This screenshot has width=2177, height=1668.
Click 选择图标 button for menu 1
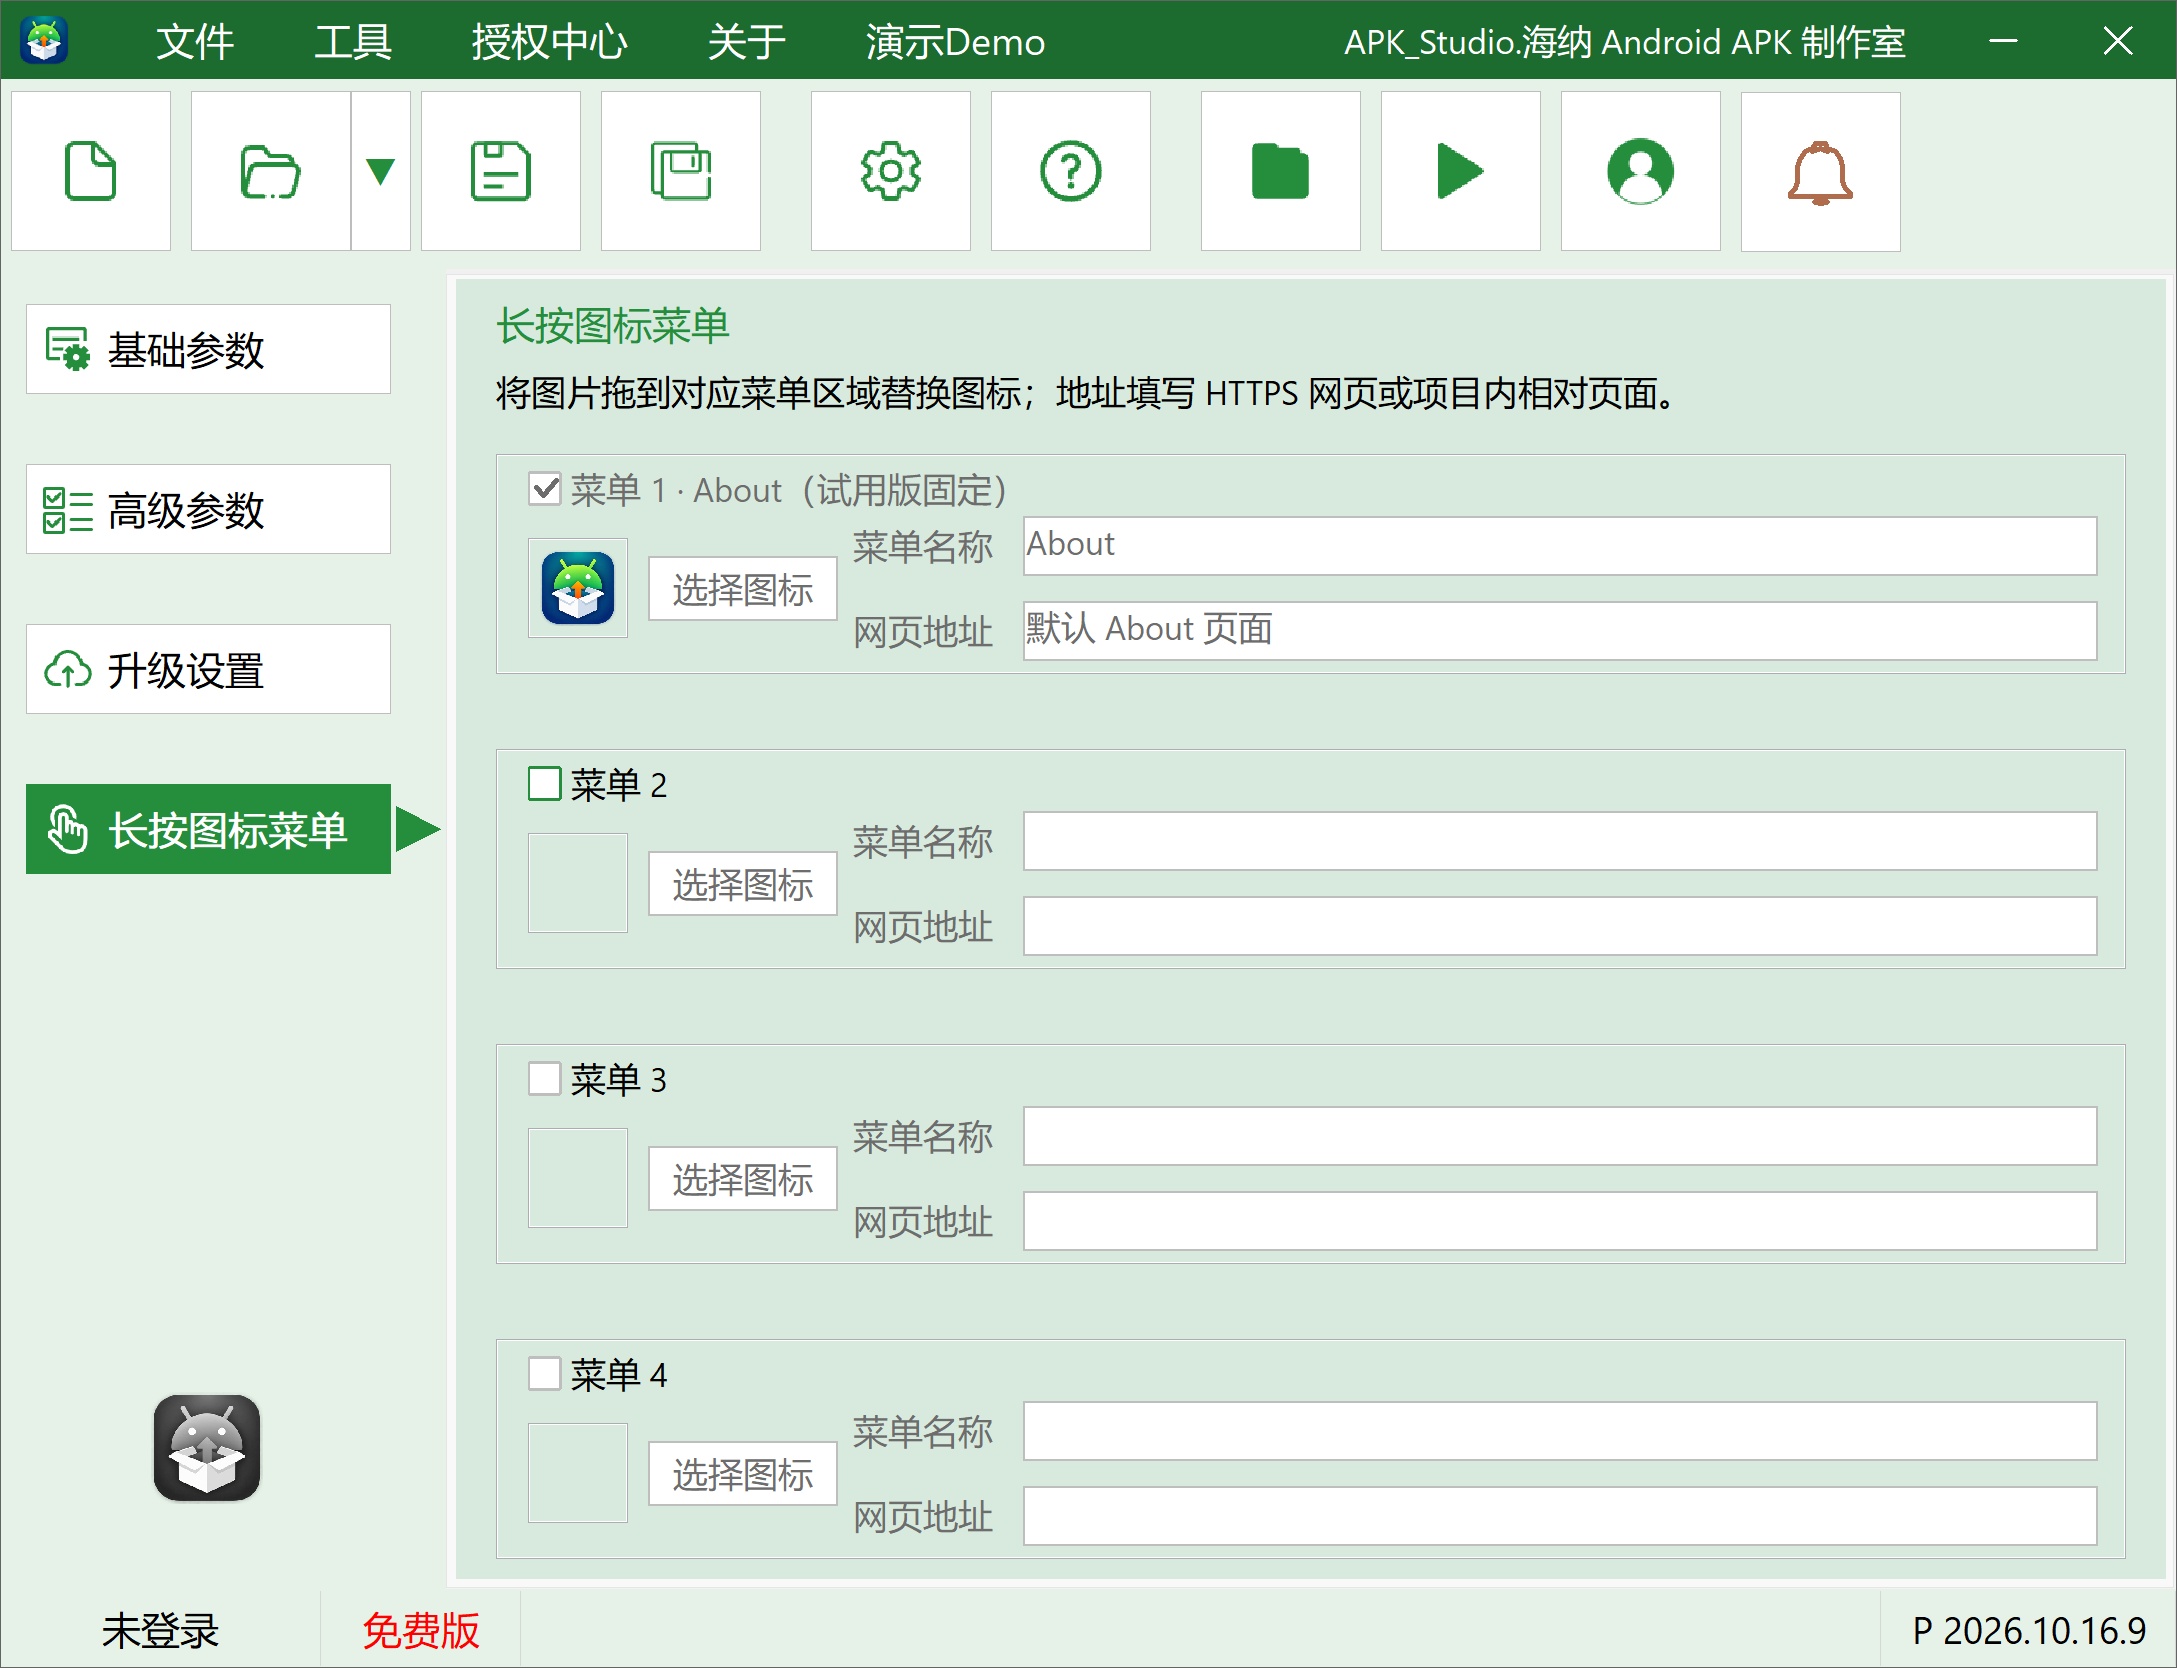pyautogui.click(x=743, y=589)
